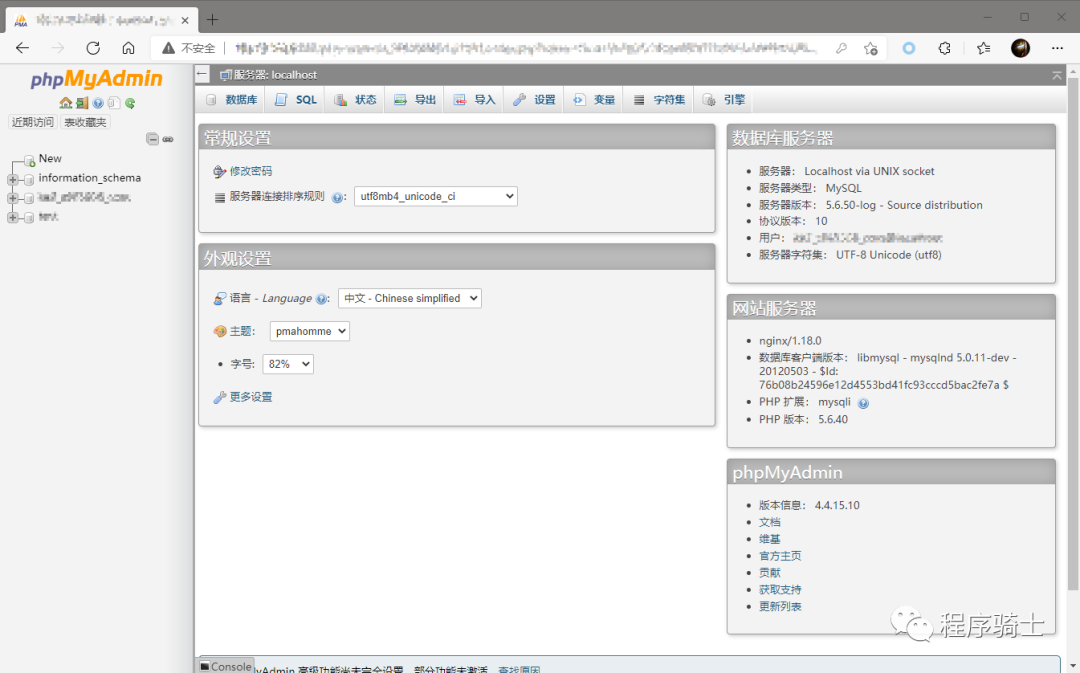Open phpMyAdmin documentation blue help icon in sidebar
The height and width of the screenshot is (673, 1080).
click(98, 103)
